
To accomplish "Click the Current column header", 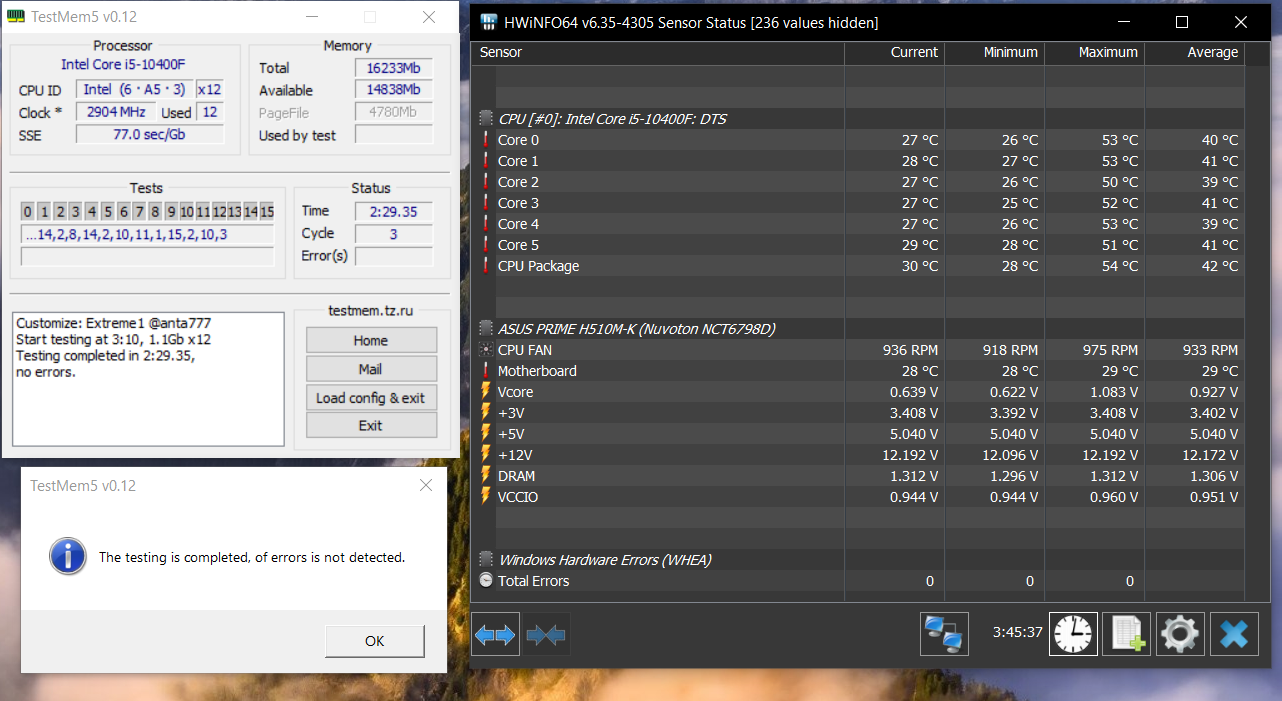I will pyautogui.click(x=895, y=53).
